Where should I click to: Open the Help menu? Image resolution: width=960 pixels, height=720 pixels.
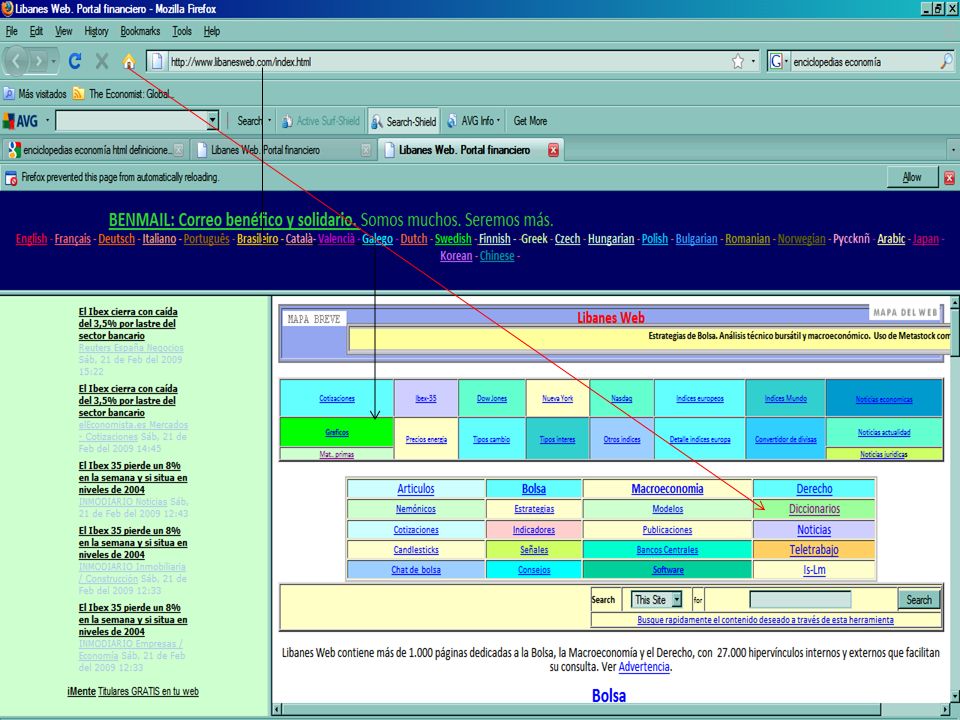(212, 31)
